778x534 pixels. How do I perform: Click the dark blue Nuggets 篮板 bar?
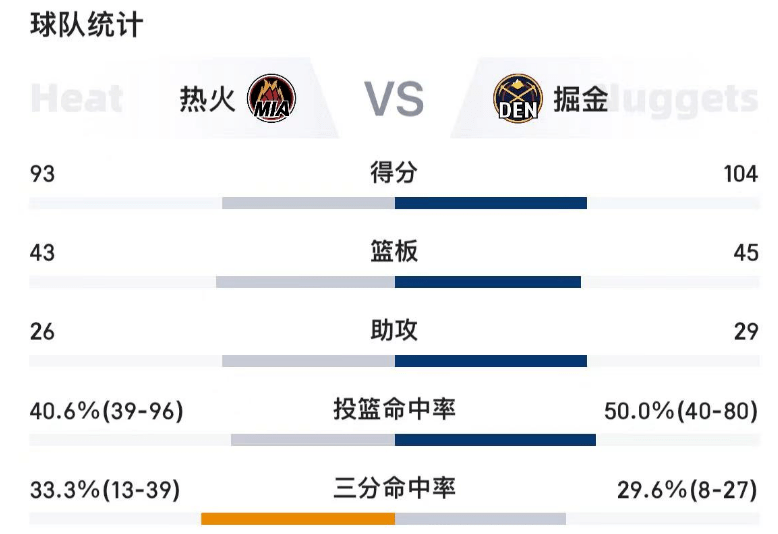488,282
